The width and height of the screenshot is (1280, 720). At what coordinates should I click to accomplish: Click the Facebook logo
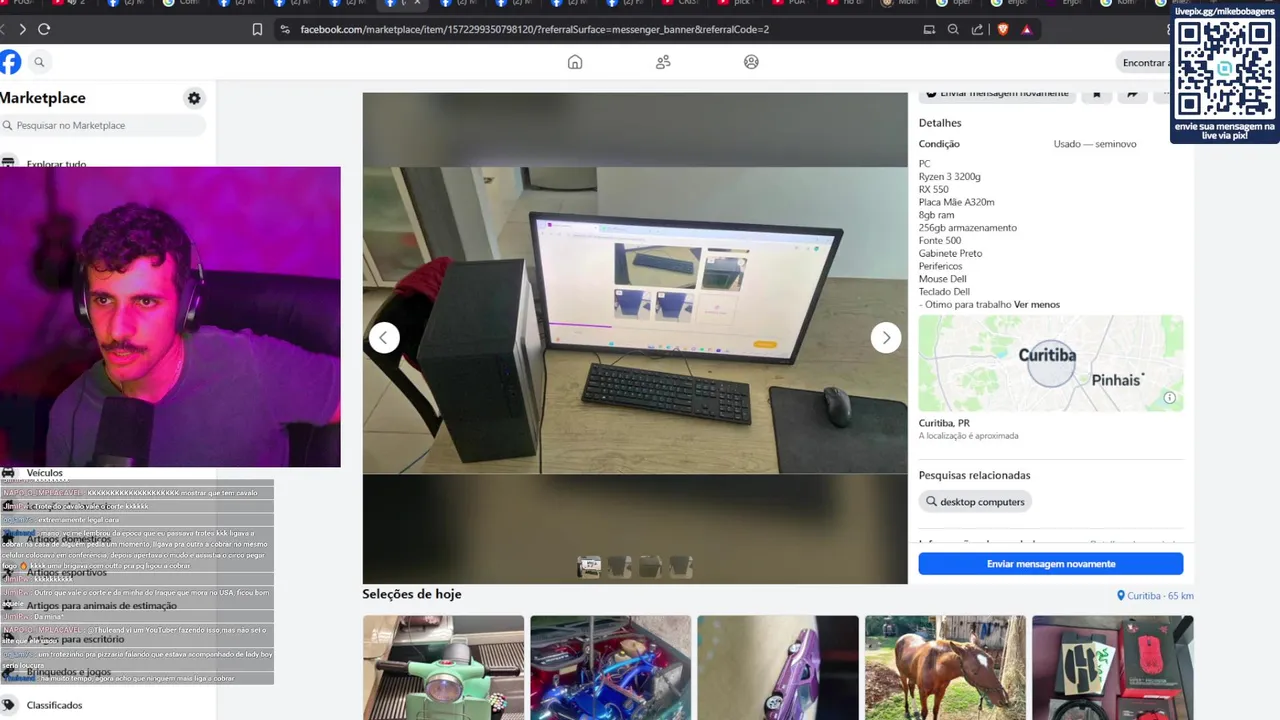pyautogui.click(x=10, y=62)
